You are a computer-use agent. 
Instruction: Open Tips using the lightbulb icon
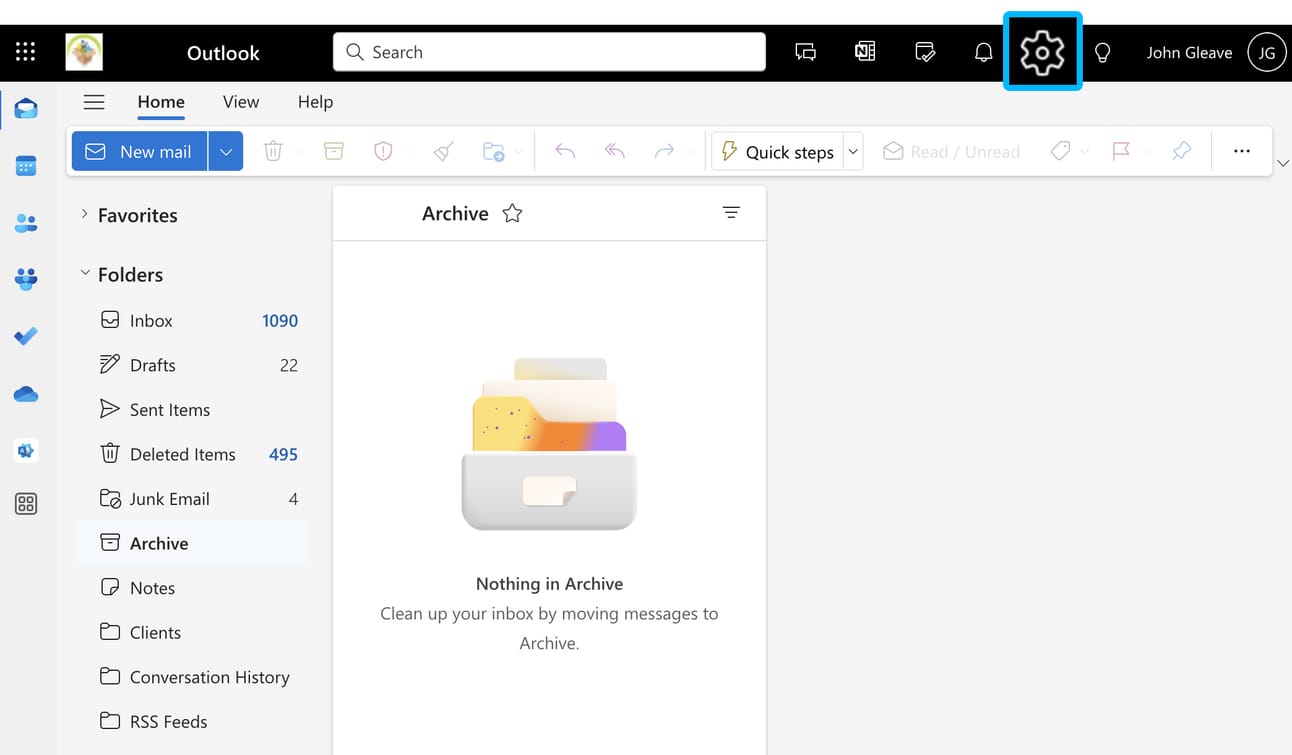pyautogui.click(x=1102, y=52)
